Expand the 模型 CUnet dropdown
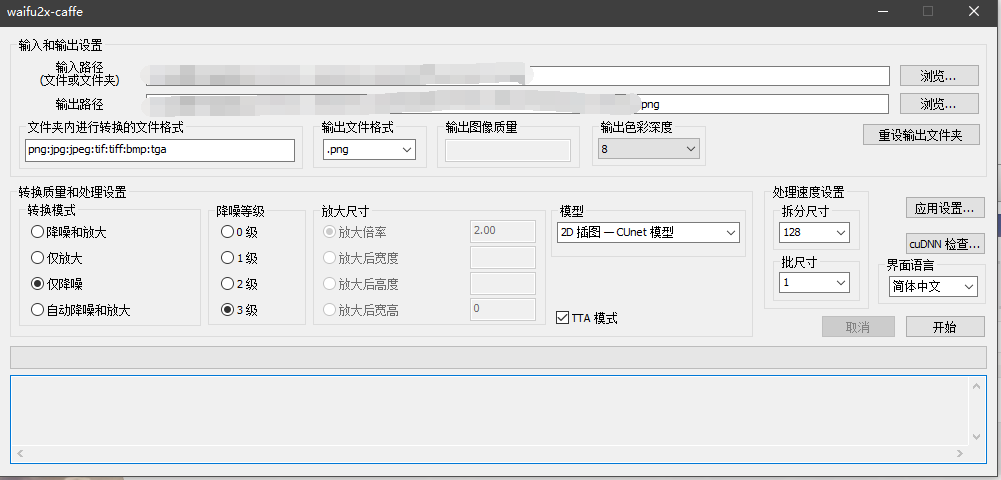This screenshot has width=1001, height=480. coord(648,232)
